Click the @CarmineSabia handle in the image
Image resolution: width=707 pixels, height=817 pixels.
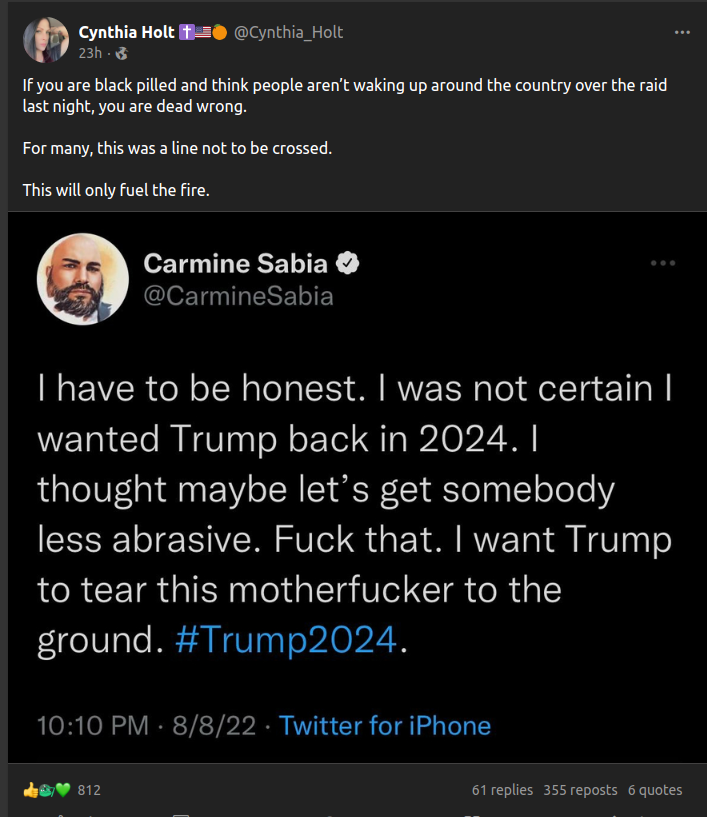pyautogui.click(x=238, y=296)
